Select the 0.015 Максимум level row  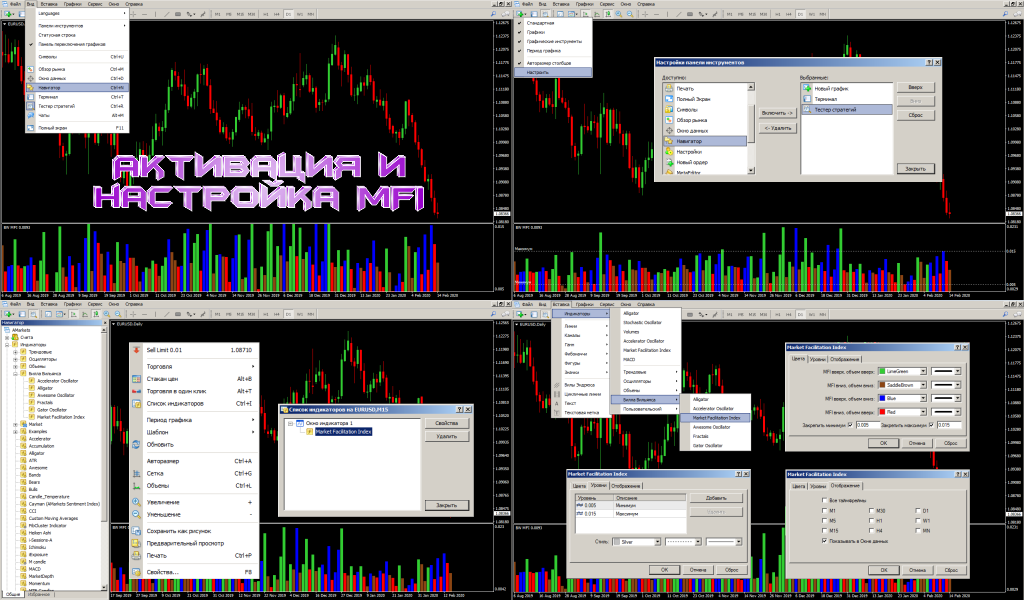[630, 514]
